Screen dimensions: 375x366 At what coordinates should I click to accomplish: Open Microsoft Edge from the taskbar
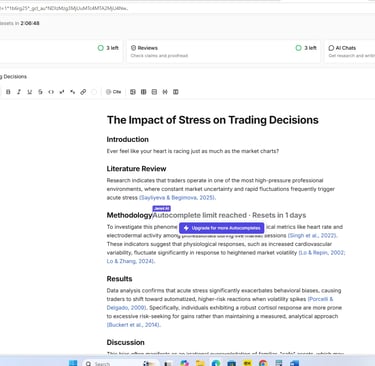216,363
